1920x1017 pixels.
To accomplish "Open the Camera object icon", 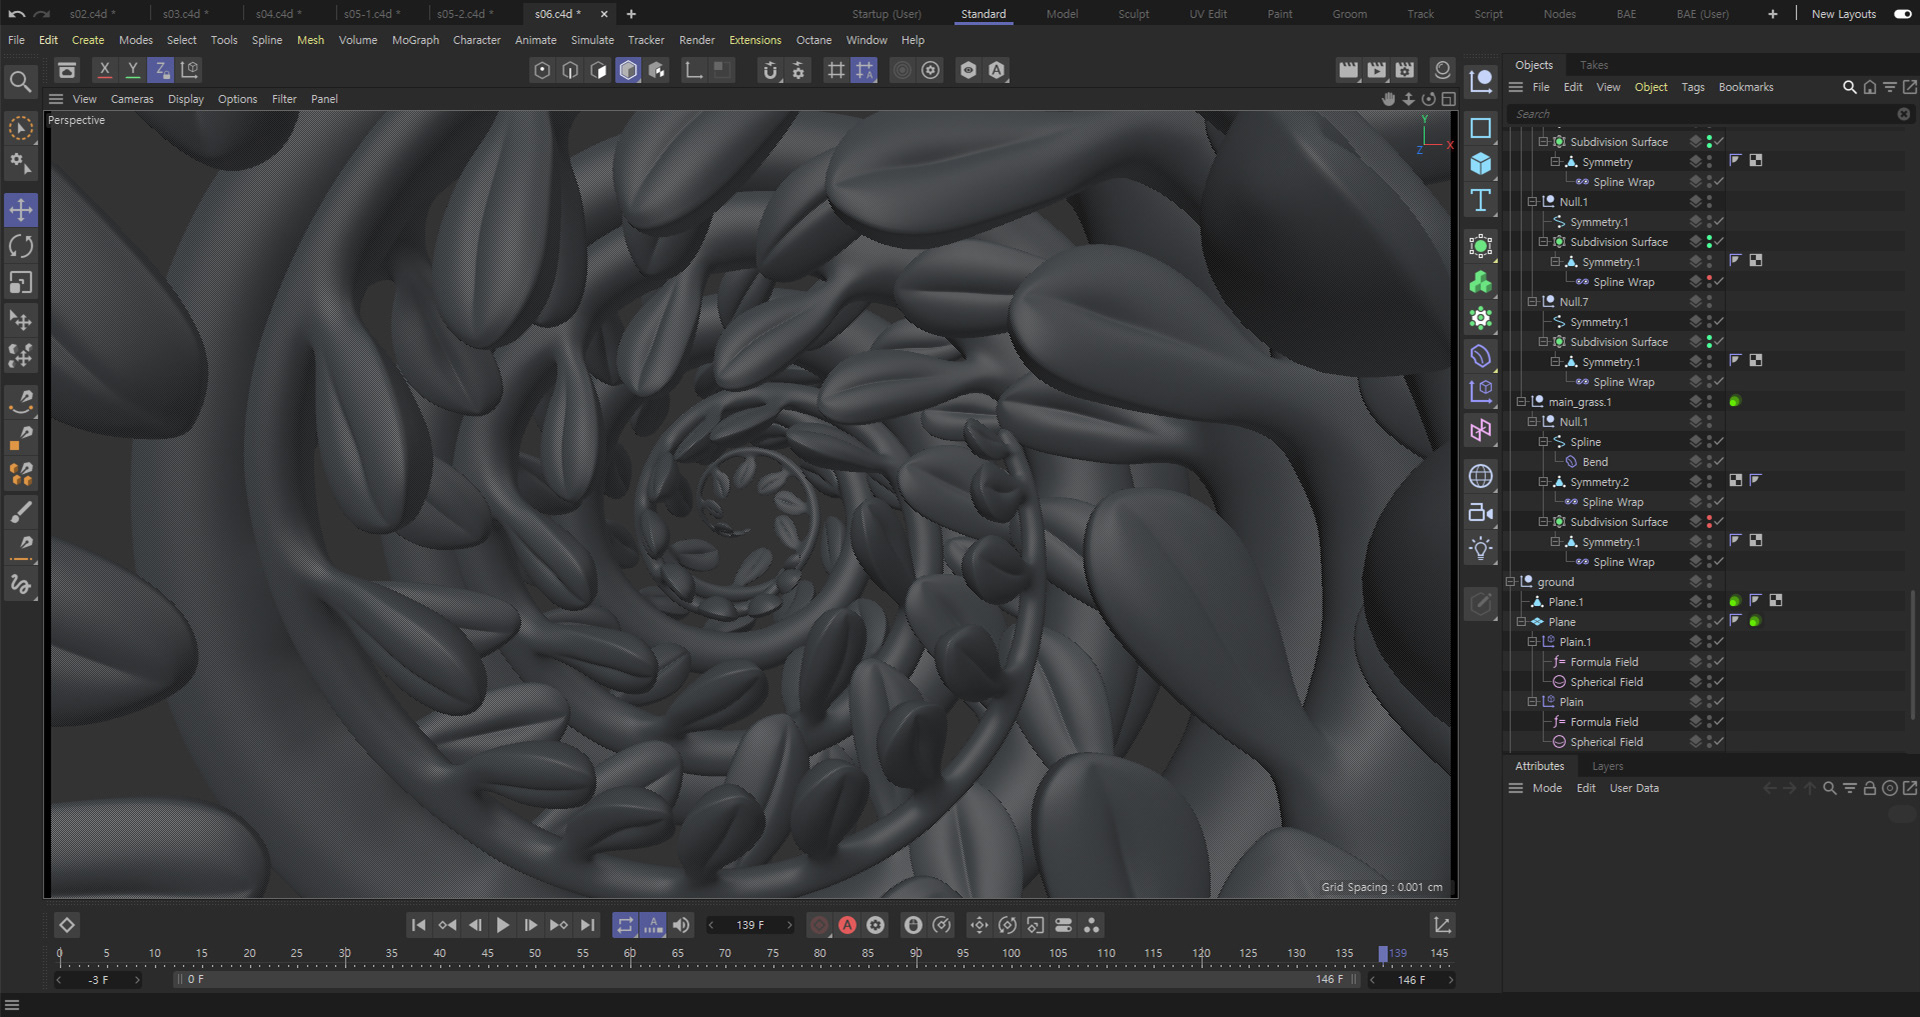I will coord(1481,513).
